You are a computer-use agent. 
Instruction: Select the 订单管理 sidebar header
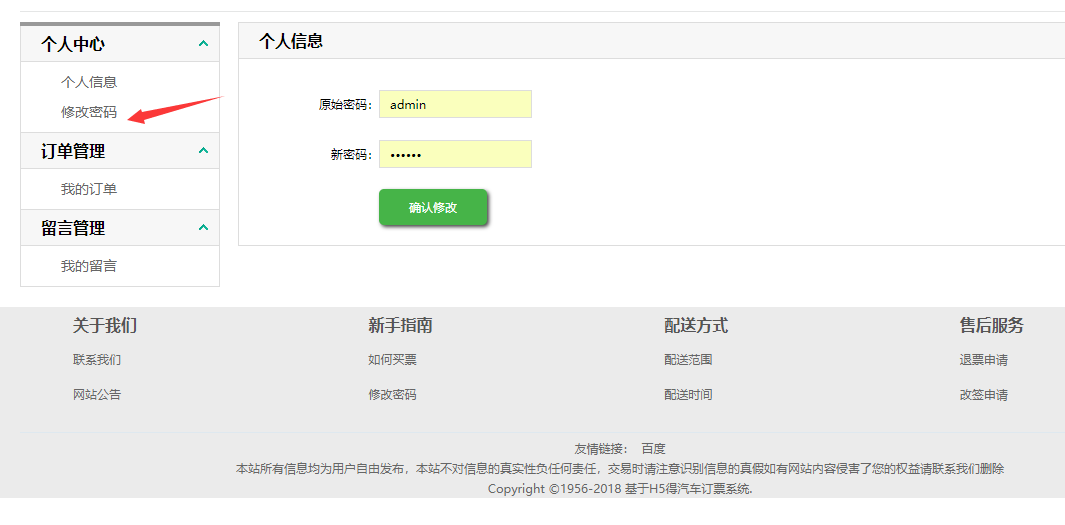tap(120, 151)
